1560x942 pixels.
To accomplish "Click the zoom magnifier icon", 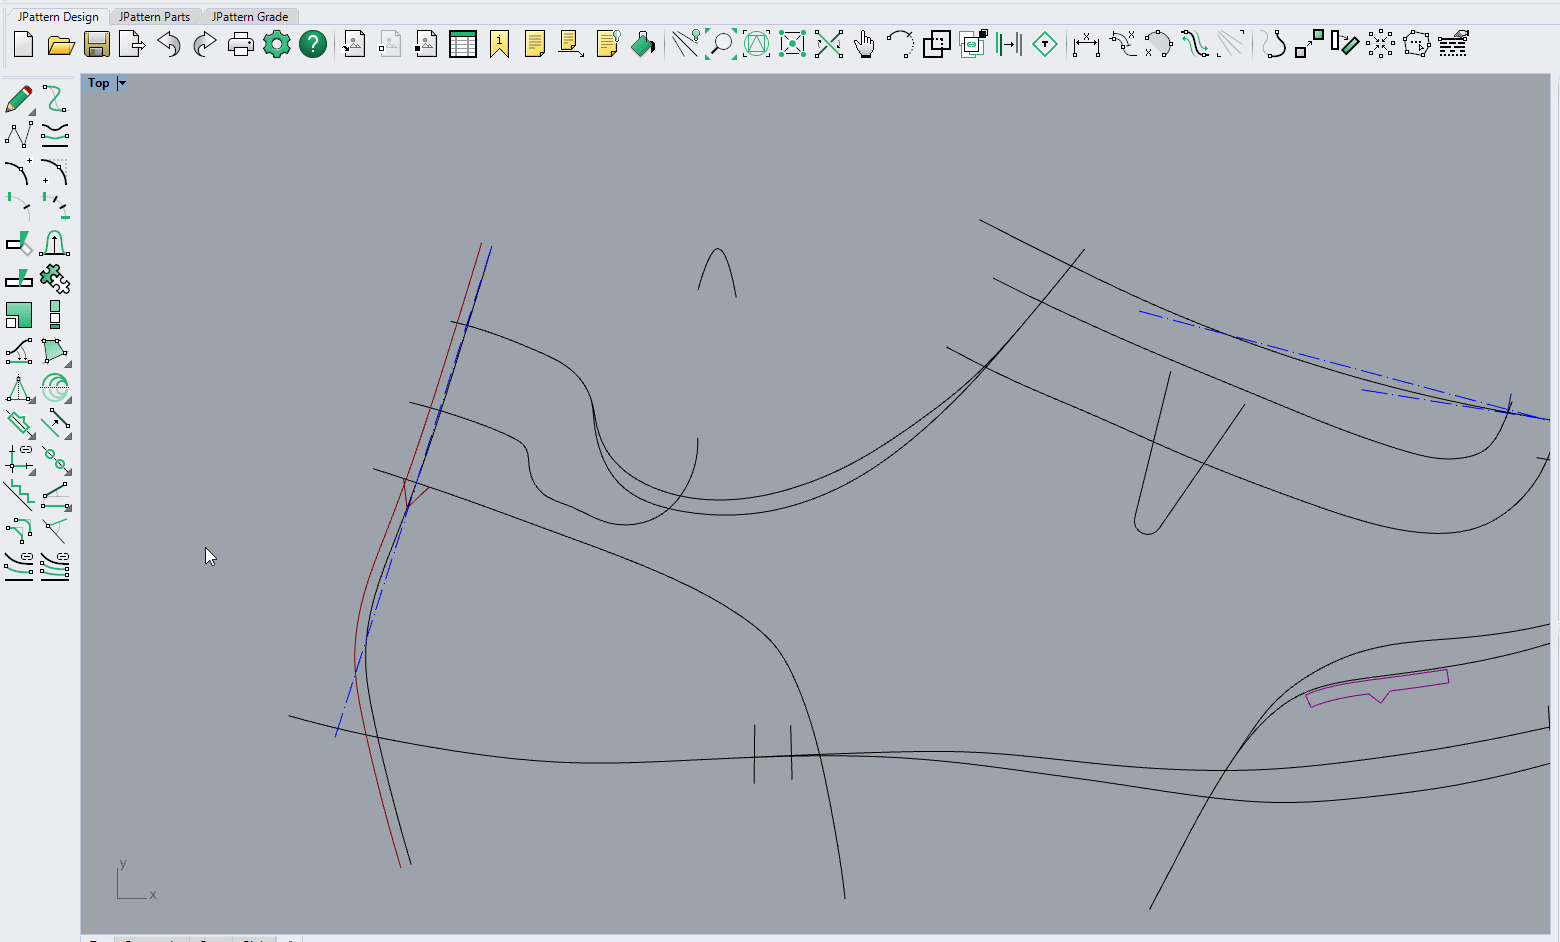I will 720,44.
